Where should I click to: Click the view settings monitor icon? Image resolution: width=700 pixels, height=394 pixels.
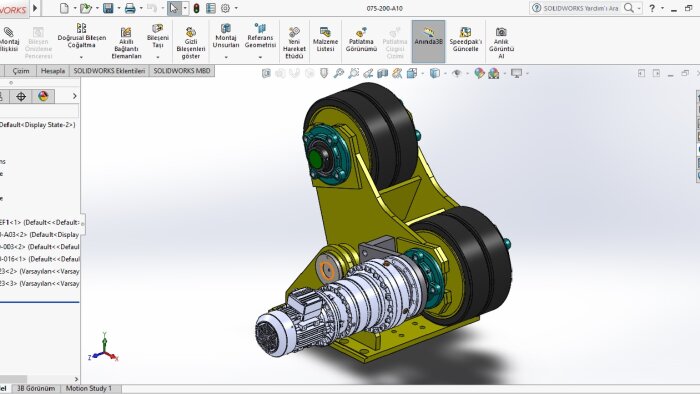[x=517, y=73]
